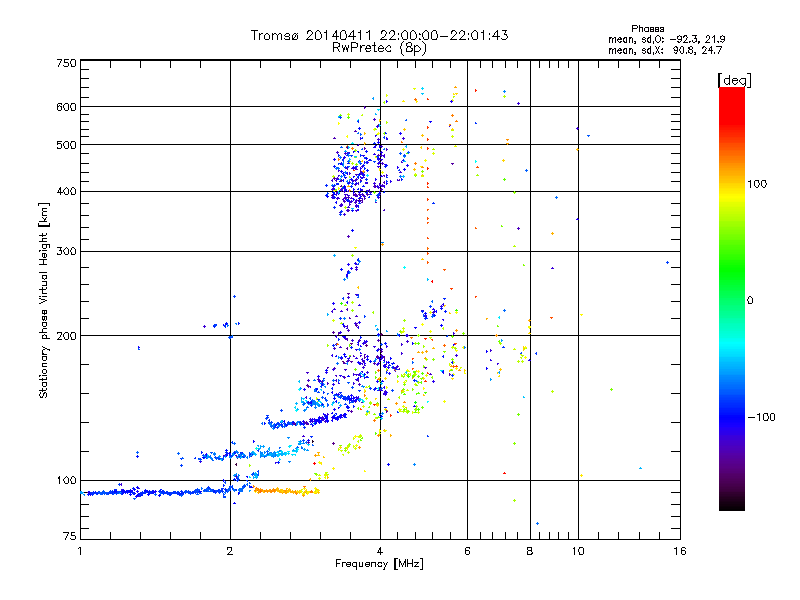
Task: Click the y-axis tick label '400'
Action: pos(66,192)
